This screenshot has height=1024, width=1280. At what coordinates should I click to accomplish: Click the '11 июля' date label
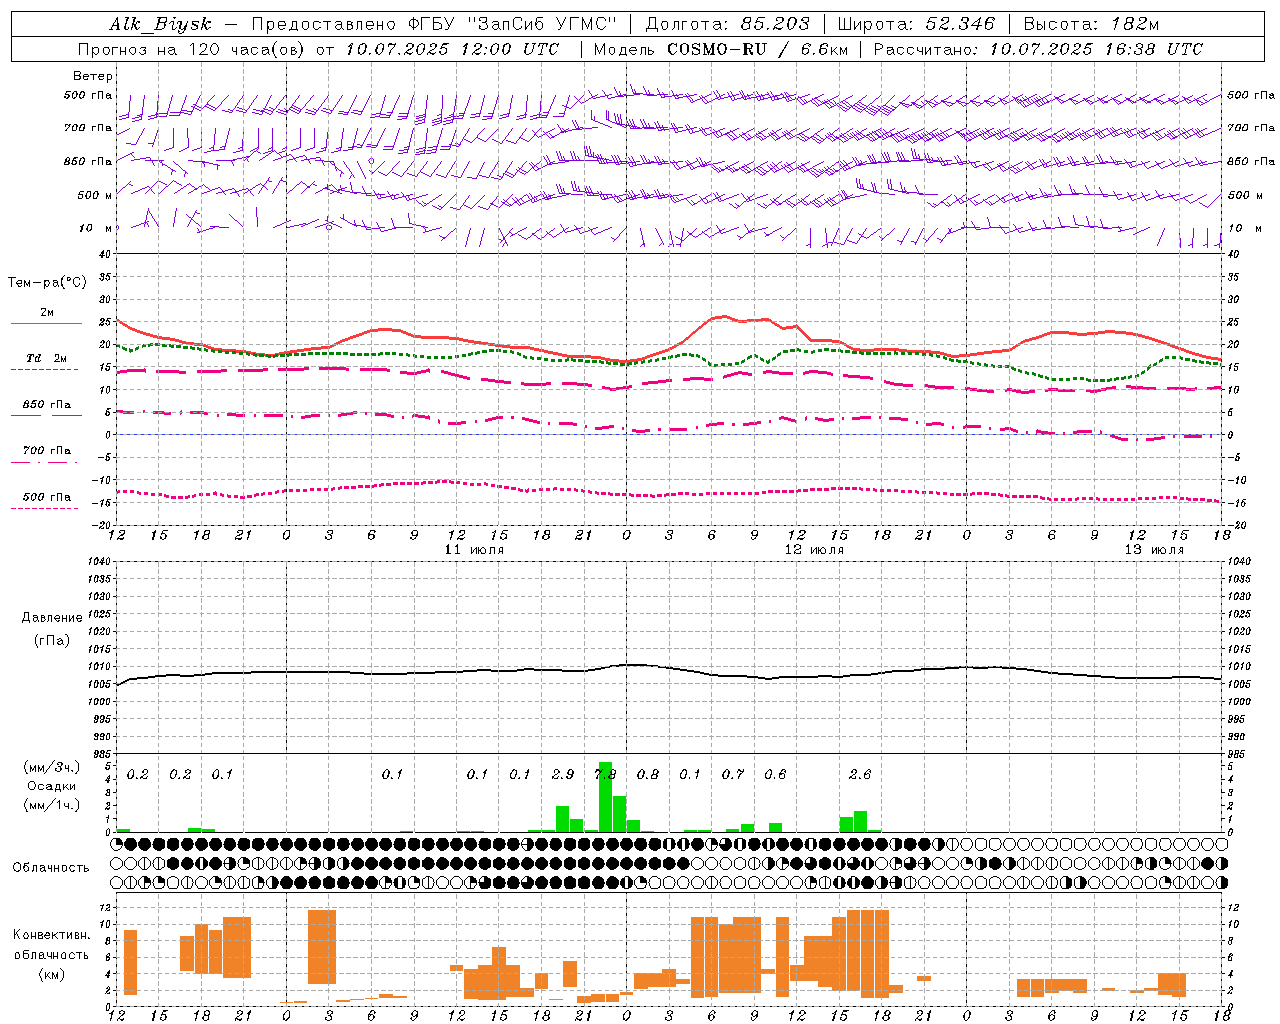(474, 550)
